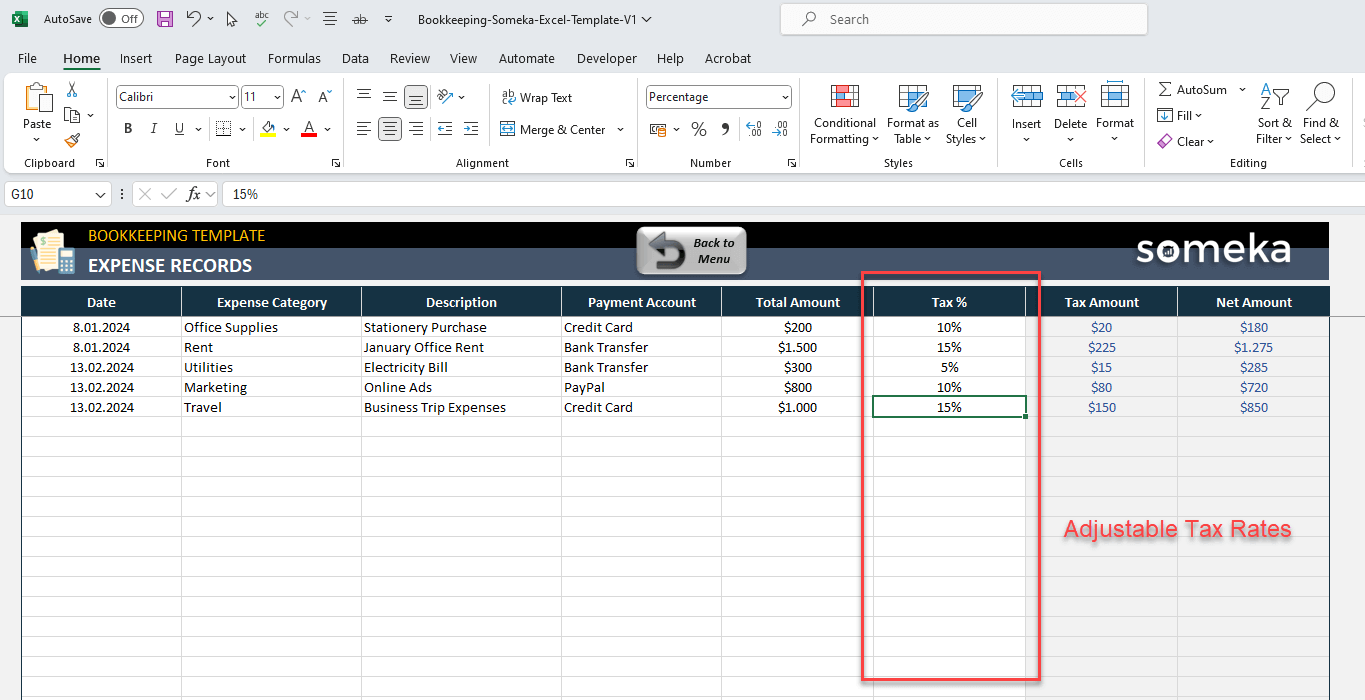Click the Cut scissors icon
This screenshot has height=700, width=1365.
72,90
